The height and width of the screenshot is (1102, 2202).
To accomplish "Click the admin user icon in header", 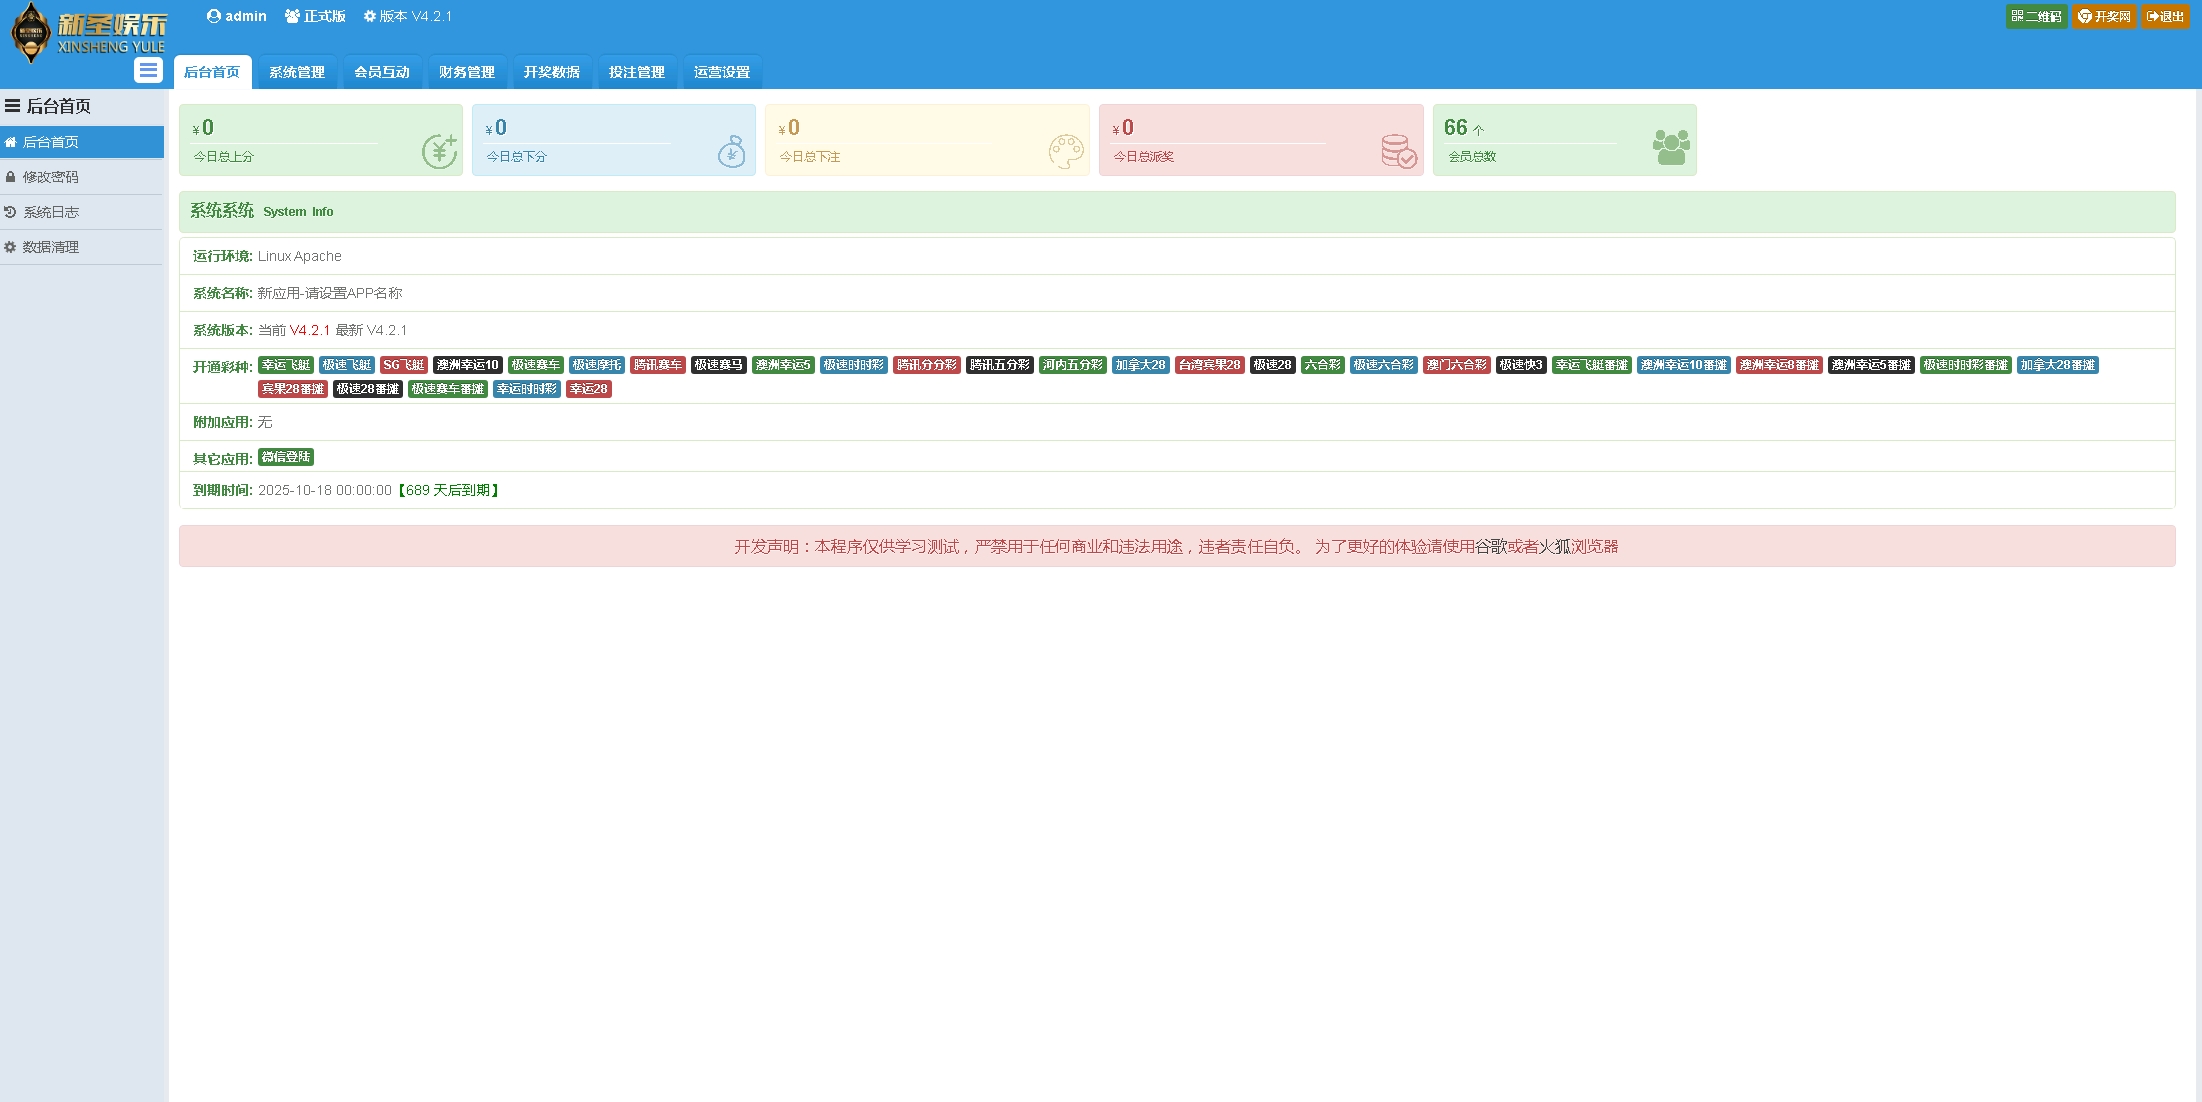I will coord(213,16).
